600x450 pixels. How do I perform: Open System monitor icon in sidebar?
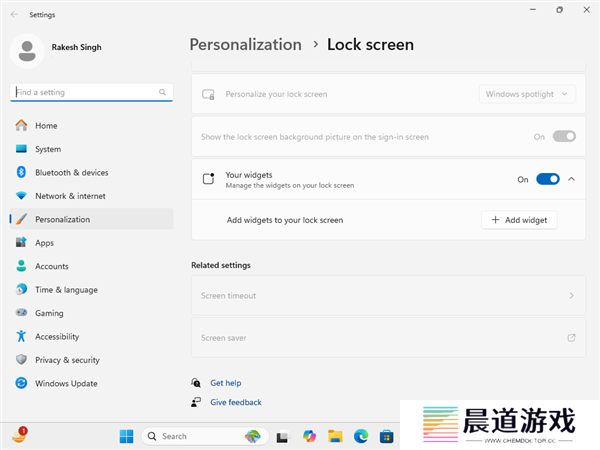(x=21, y=148)
